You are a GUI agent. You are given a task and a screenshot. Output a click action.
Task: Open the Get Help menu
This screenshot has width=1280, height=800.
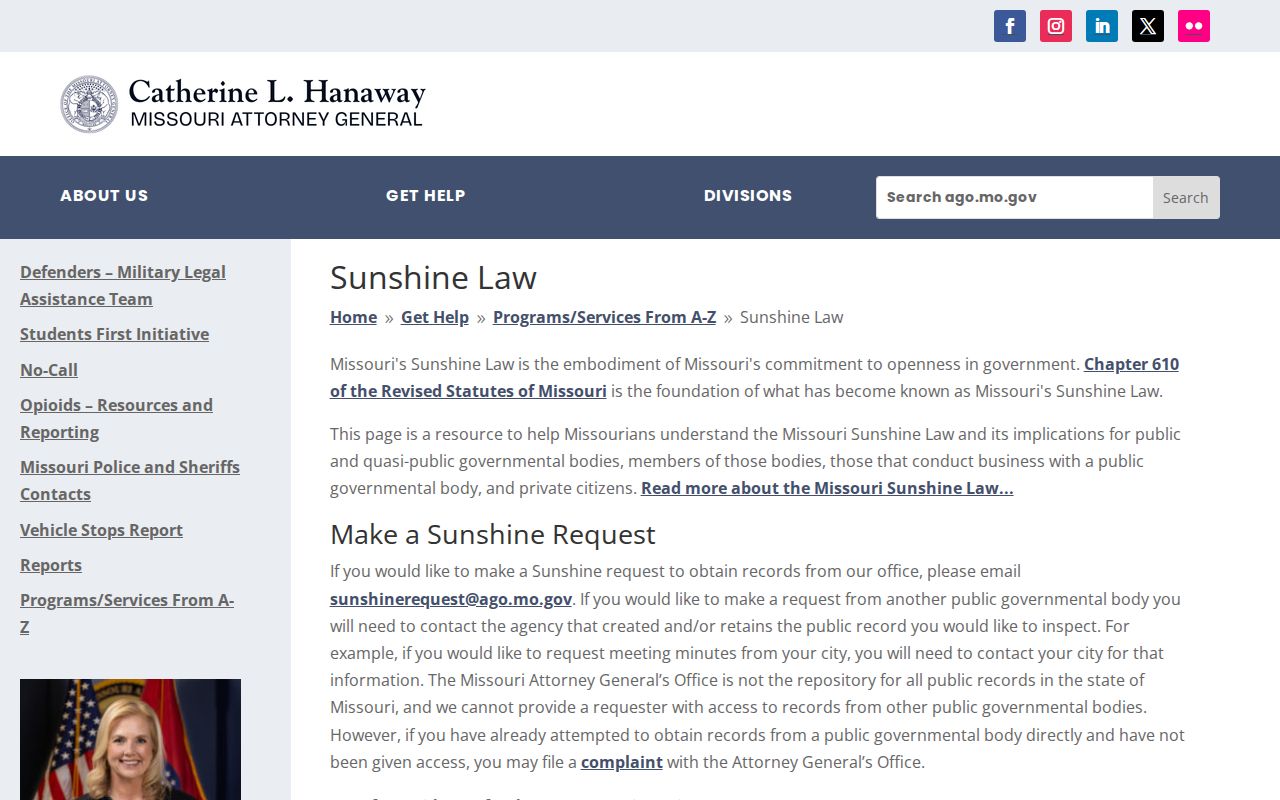[426, 196]
